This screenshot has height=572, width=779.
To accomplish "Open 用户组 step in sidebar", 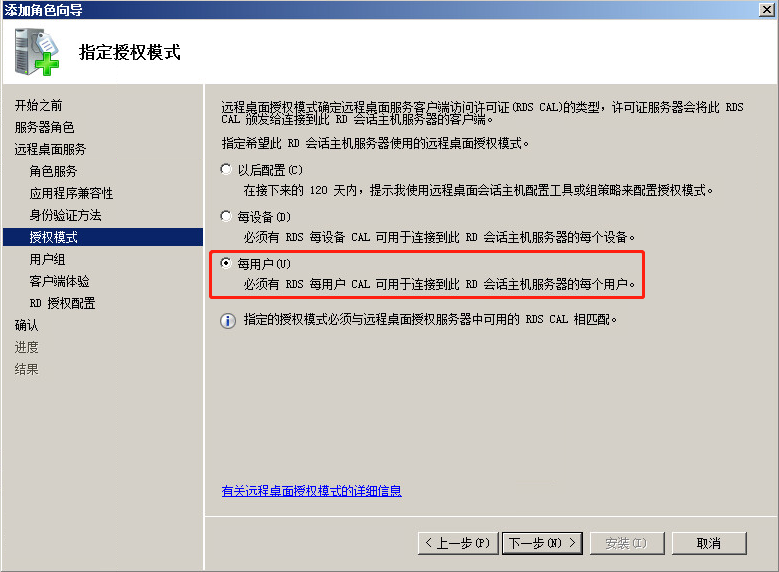I will pyautogui.click(x=47, y=259).
